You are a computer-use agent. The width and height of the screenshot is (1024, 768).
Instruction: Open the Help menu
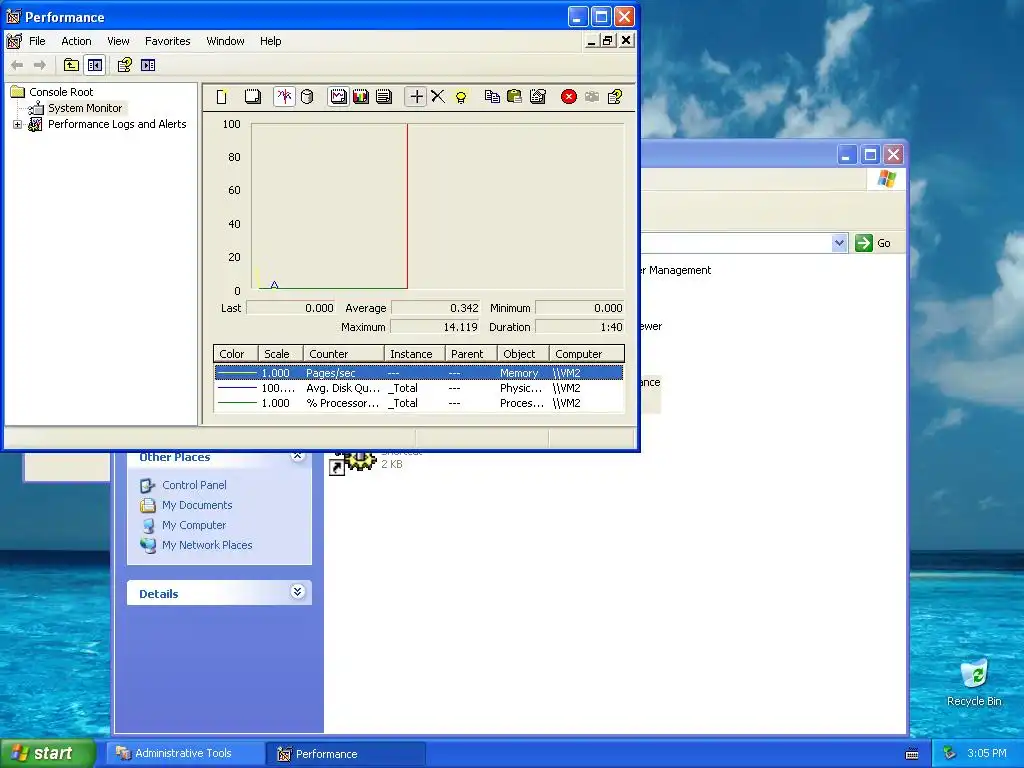(x=270, y=41)
